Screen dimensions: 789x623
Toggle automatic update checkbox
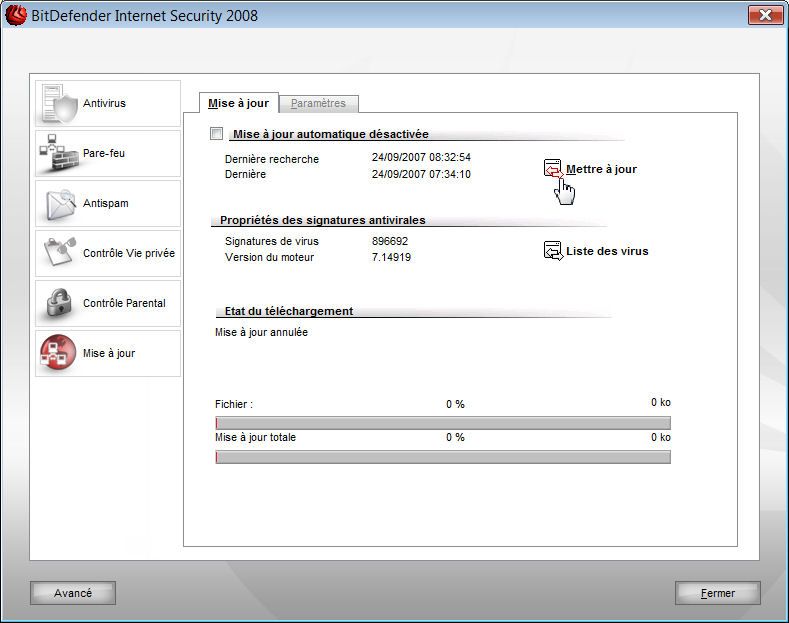coord(217,134)
